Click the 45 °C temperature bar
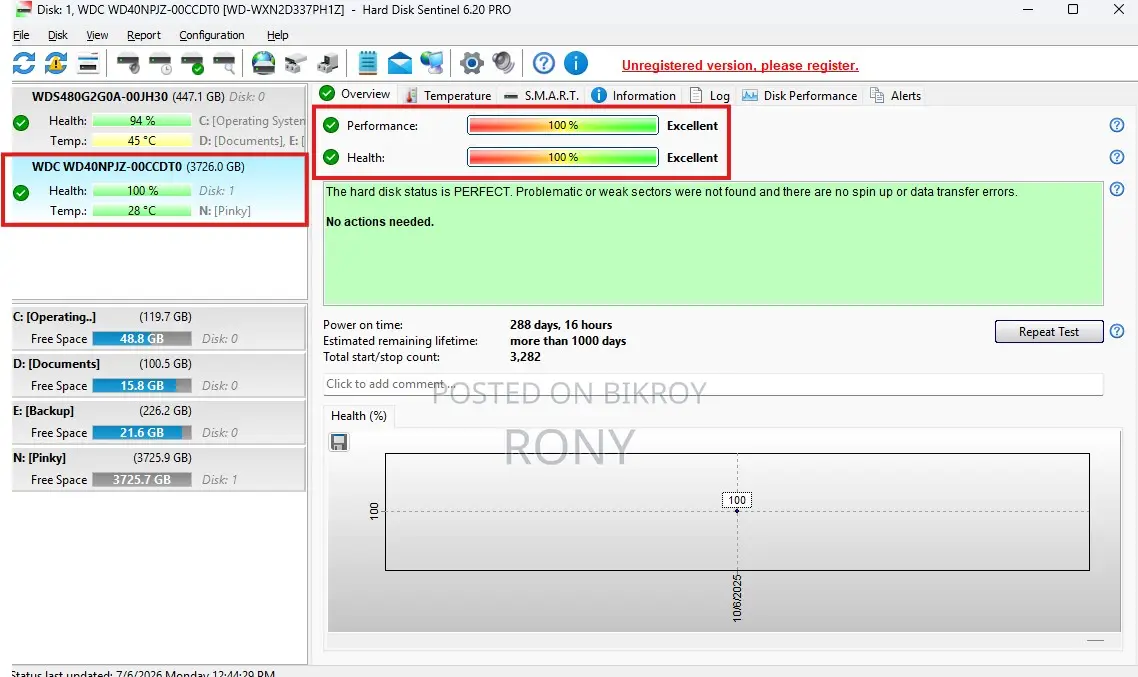Viewport: 1138px width, 677px height. click(142, 140)
